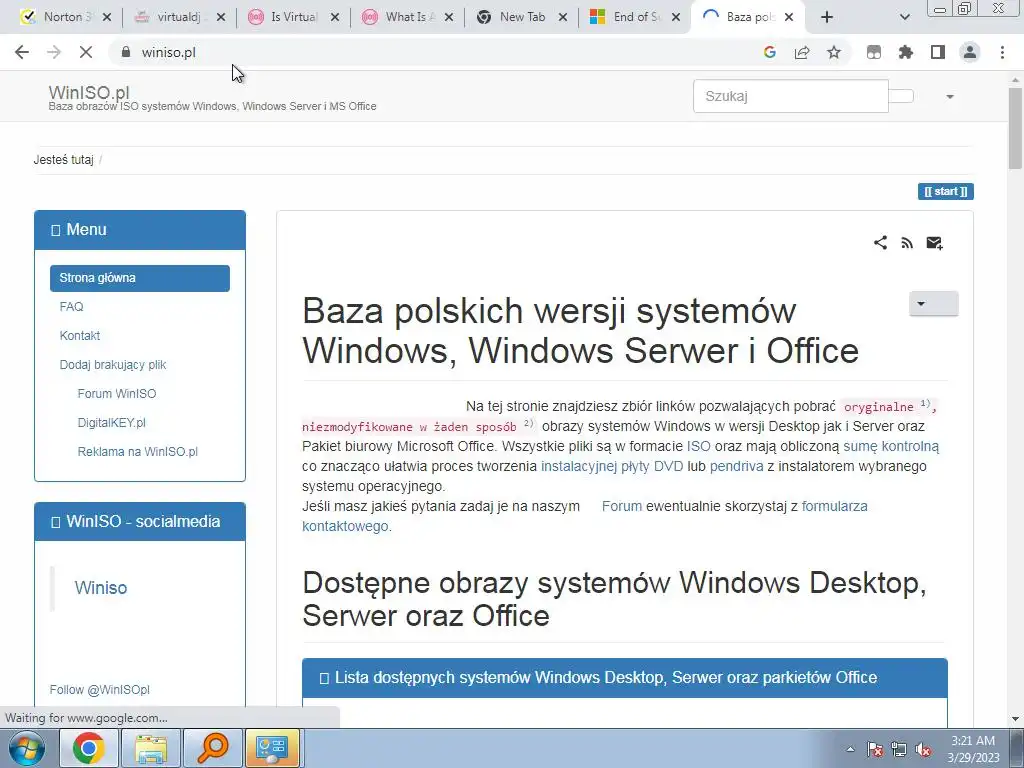
Task: Open the sumę kontrolną link
Action: 891,447
